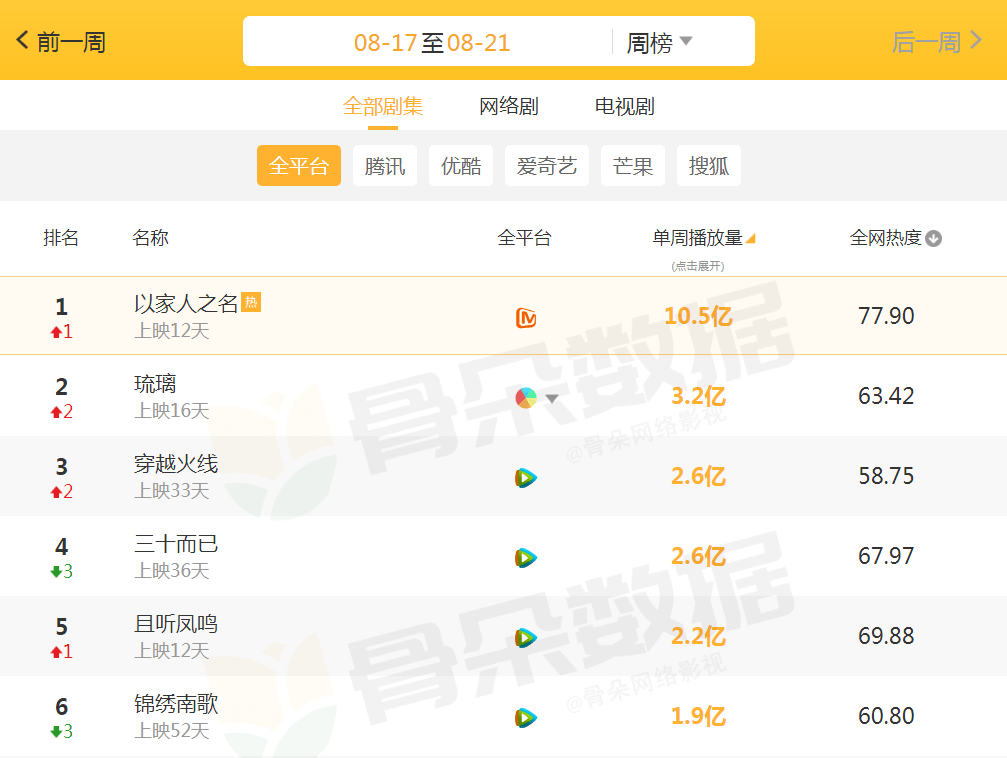Select the 爱奇艺 platform filter
The width and height of the screenshot is (1007, 758).
pos(547,166)
